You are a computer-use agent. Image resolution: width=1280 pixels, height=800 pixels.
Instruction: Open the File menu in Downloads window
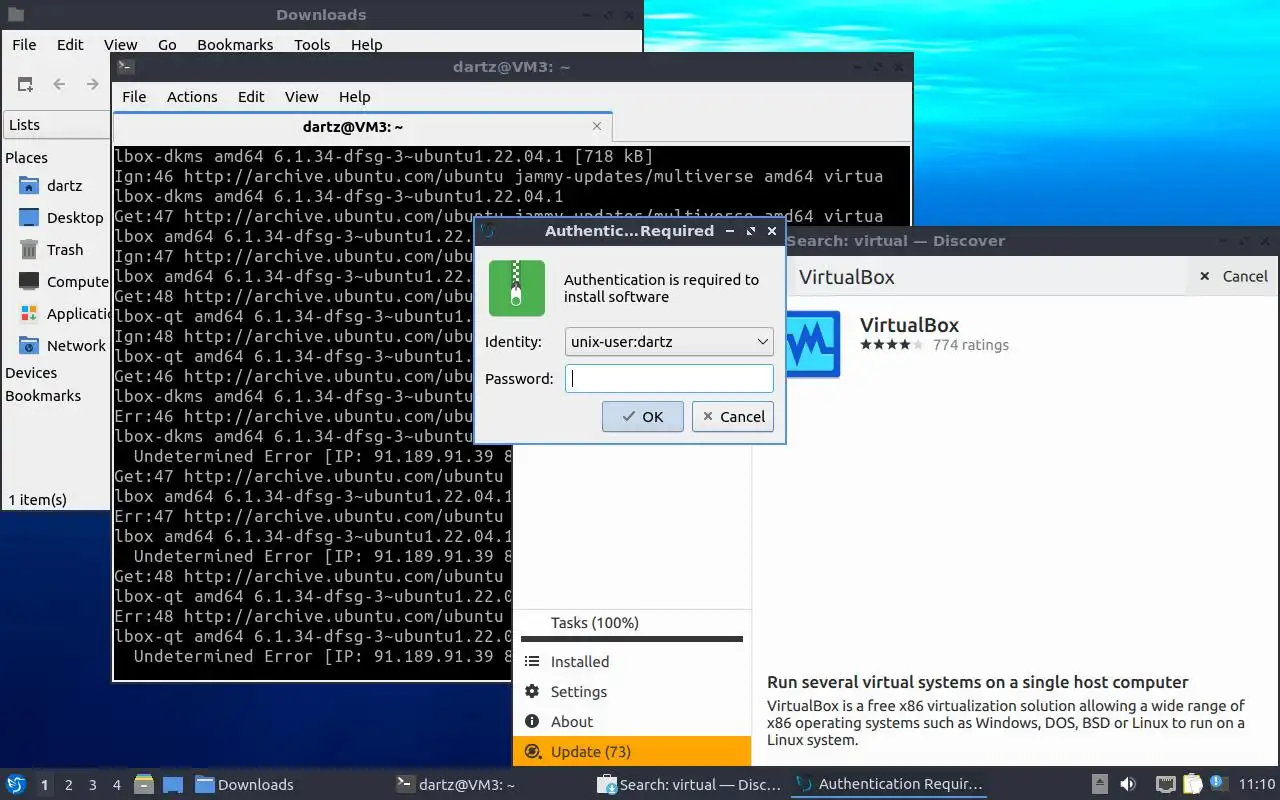[x=24, y=44]
